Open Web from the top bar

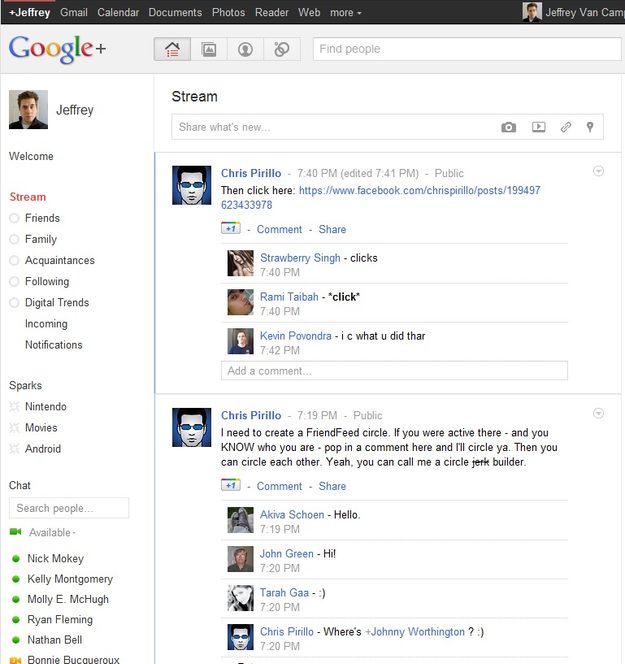click(x=309, y=13)
